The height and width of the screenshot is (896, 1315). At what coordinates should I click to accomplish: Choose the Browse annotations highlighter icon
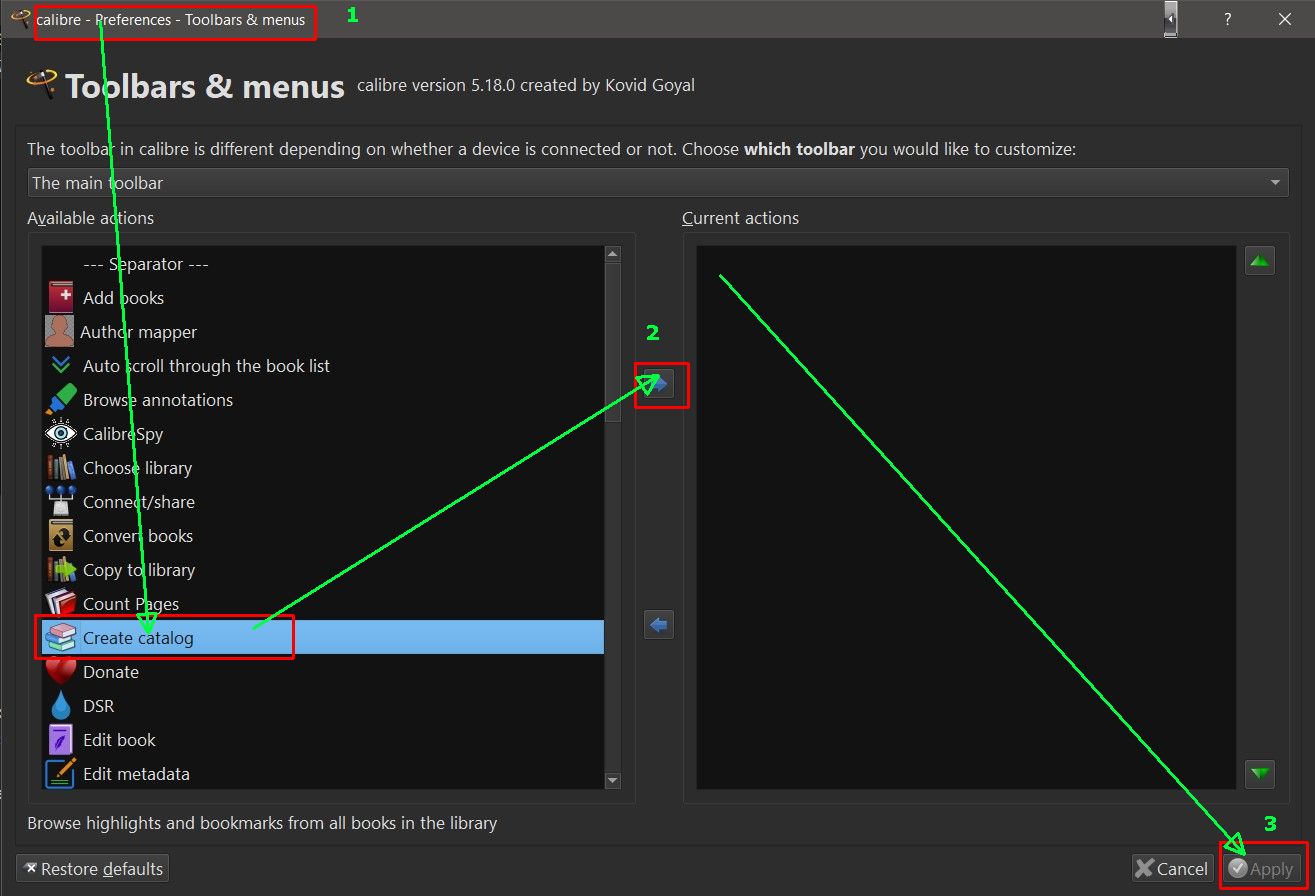tap(61, 400)
